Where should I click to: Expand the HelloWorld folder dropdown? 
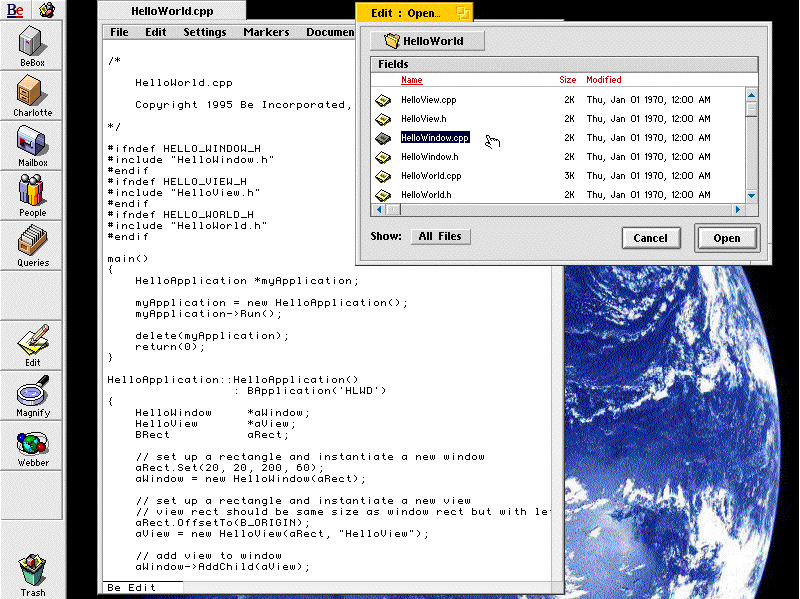point(427,41)
